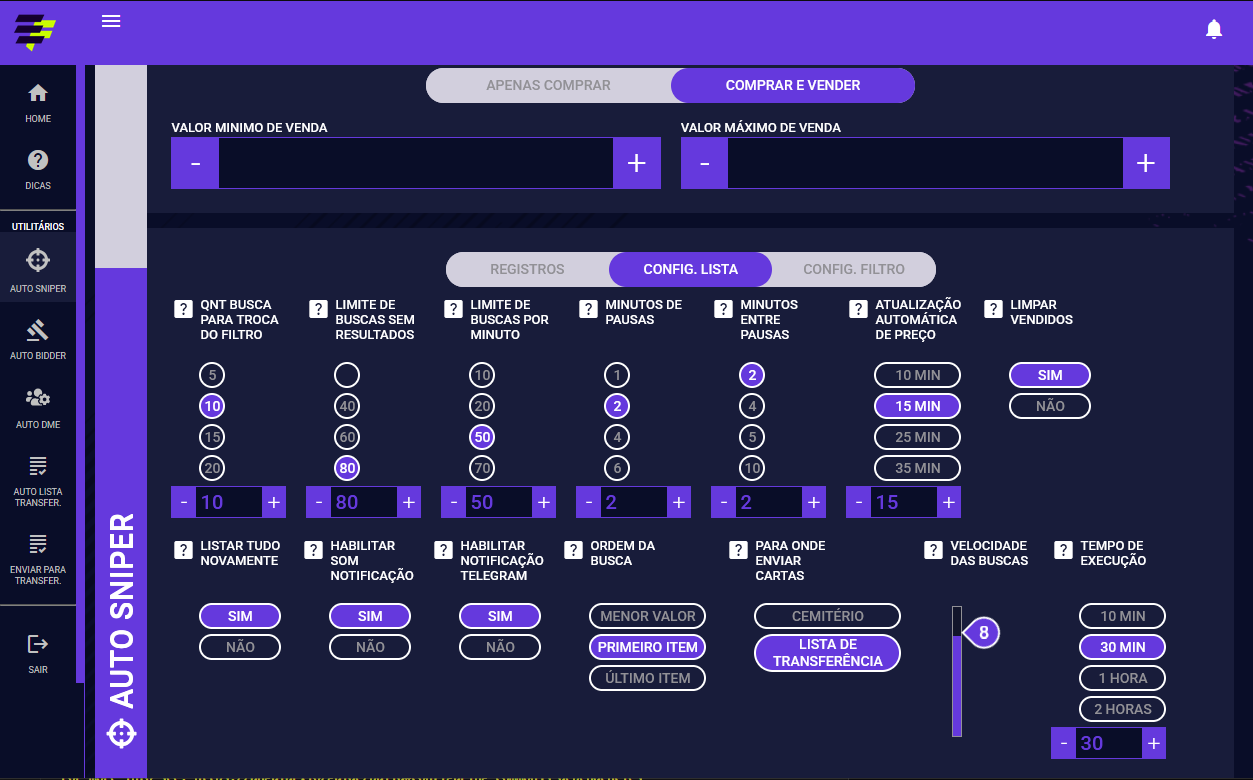Image resolution: width=1253 pixels, height=780 pixels.
Task: Open Auto DME tool
Action: (38, 406)
